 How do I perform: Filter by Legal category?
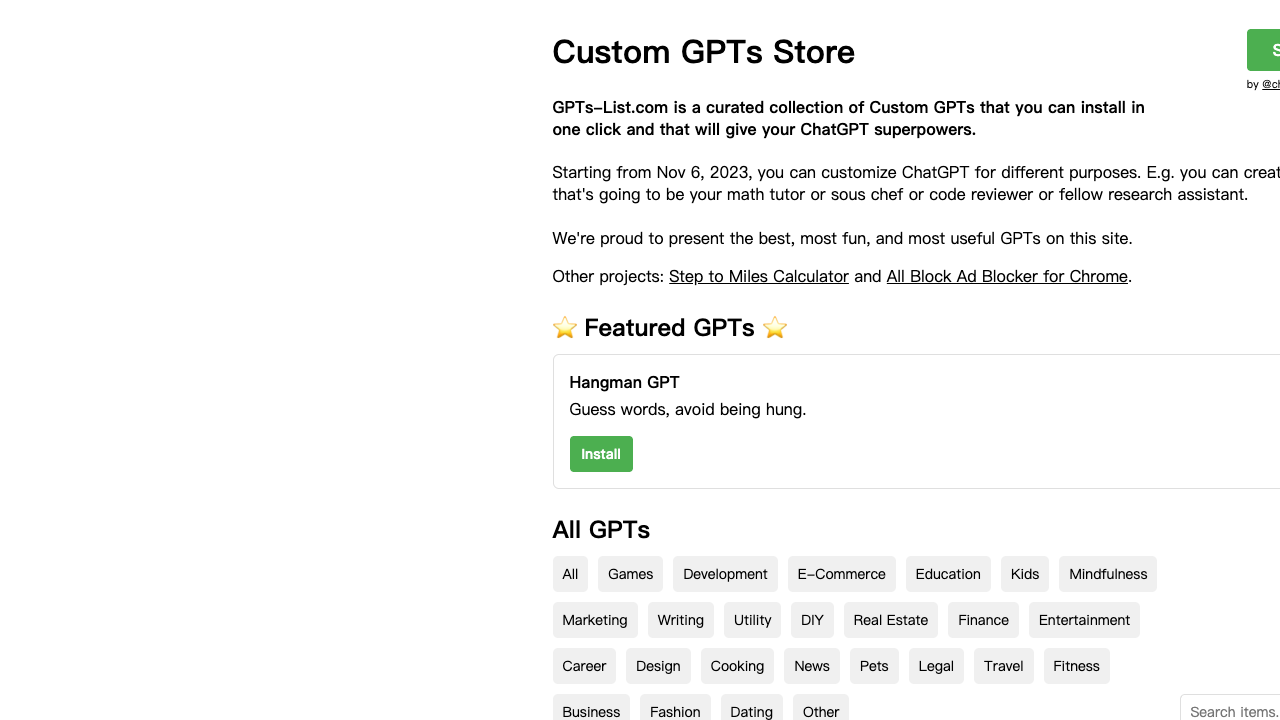pos(936,666)
